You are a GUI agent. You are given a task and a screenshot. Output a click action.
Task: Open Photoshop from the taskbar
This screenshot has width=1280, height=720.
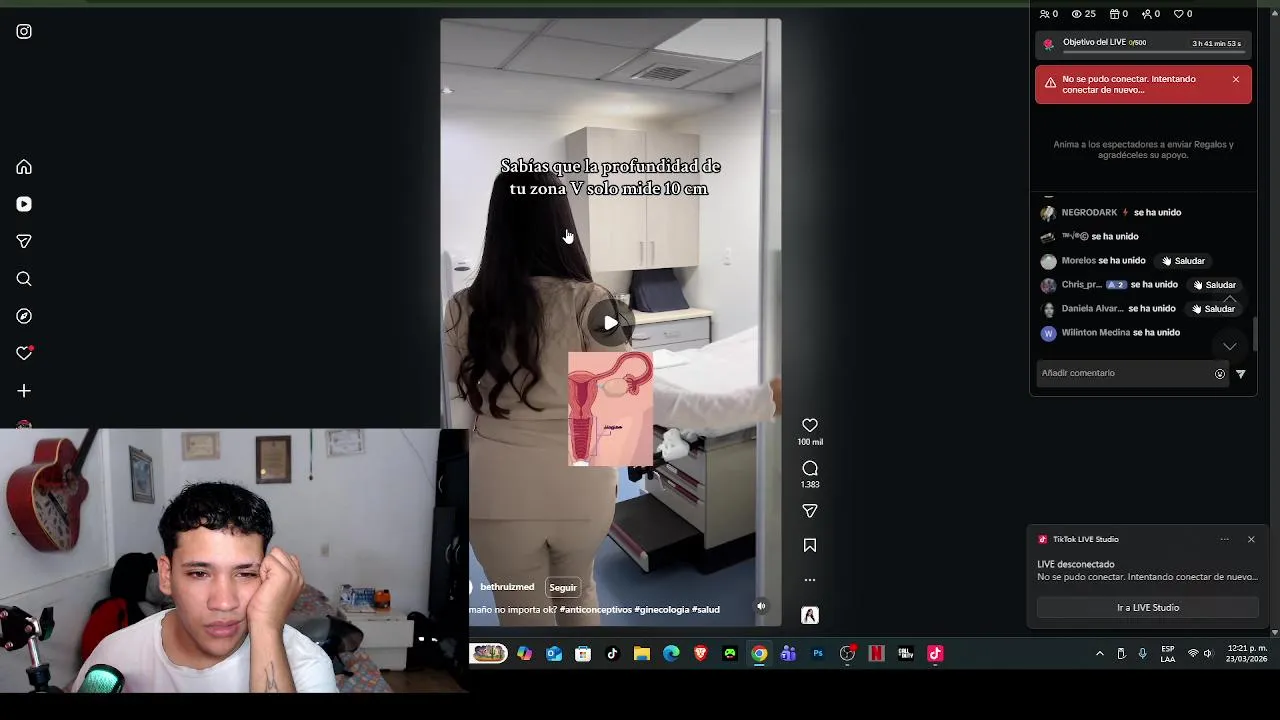(818, 654)
